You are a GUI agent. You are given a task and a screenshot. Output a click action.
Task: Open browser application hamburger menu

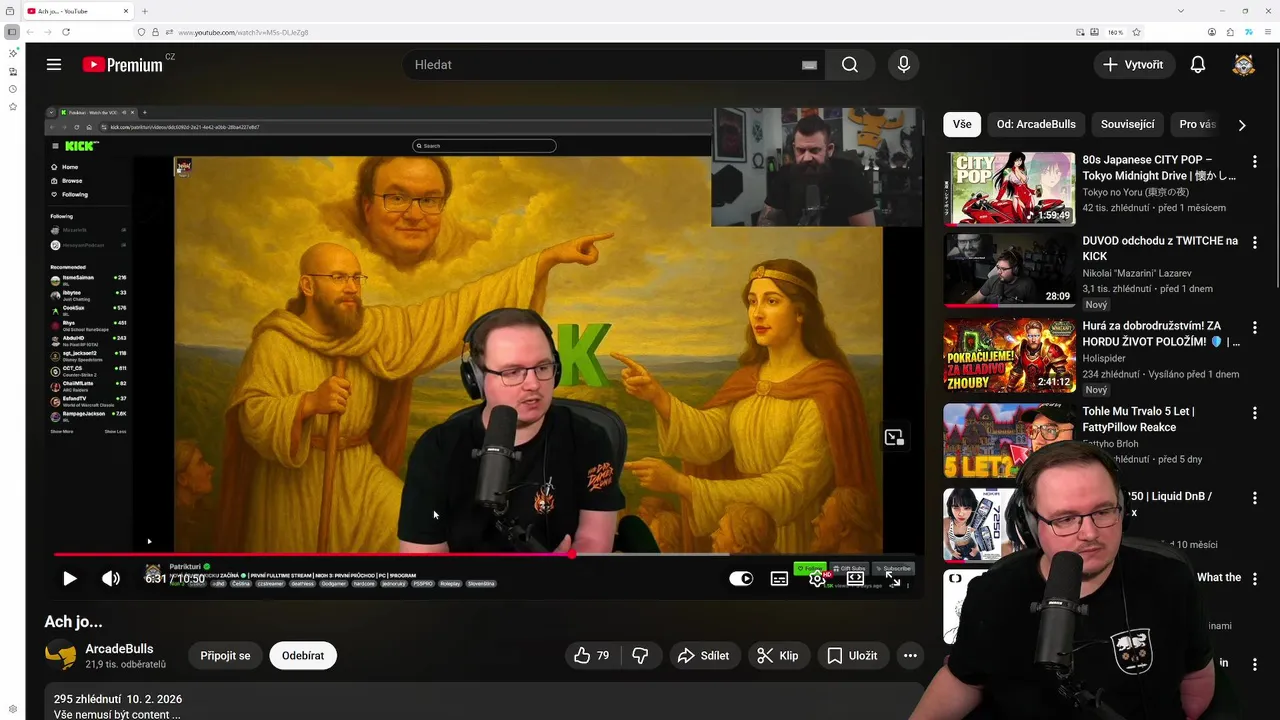[1266, 32]
